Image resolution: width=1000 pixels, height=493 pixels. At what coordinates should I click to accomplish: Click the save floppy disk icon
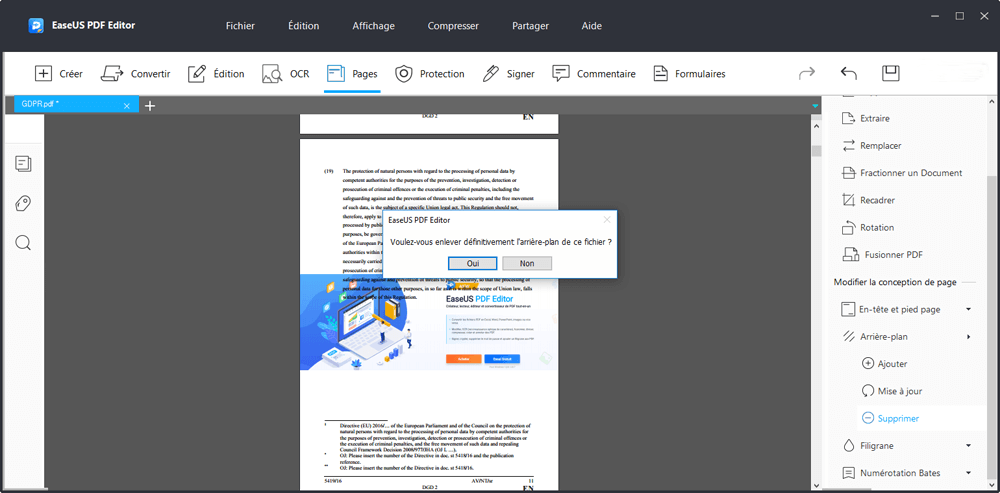pyautogui.click(x=890, y=73)
